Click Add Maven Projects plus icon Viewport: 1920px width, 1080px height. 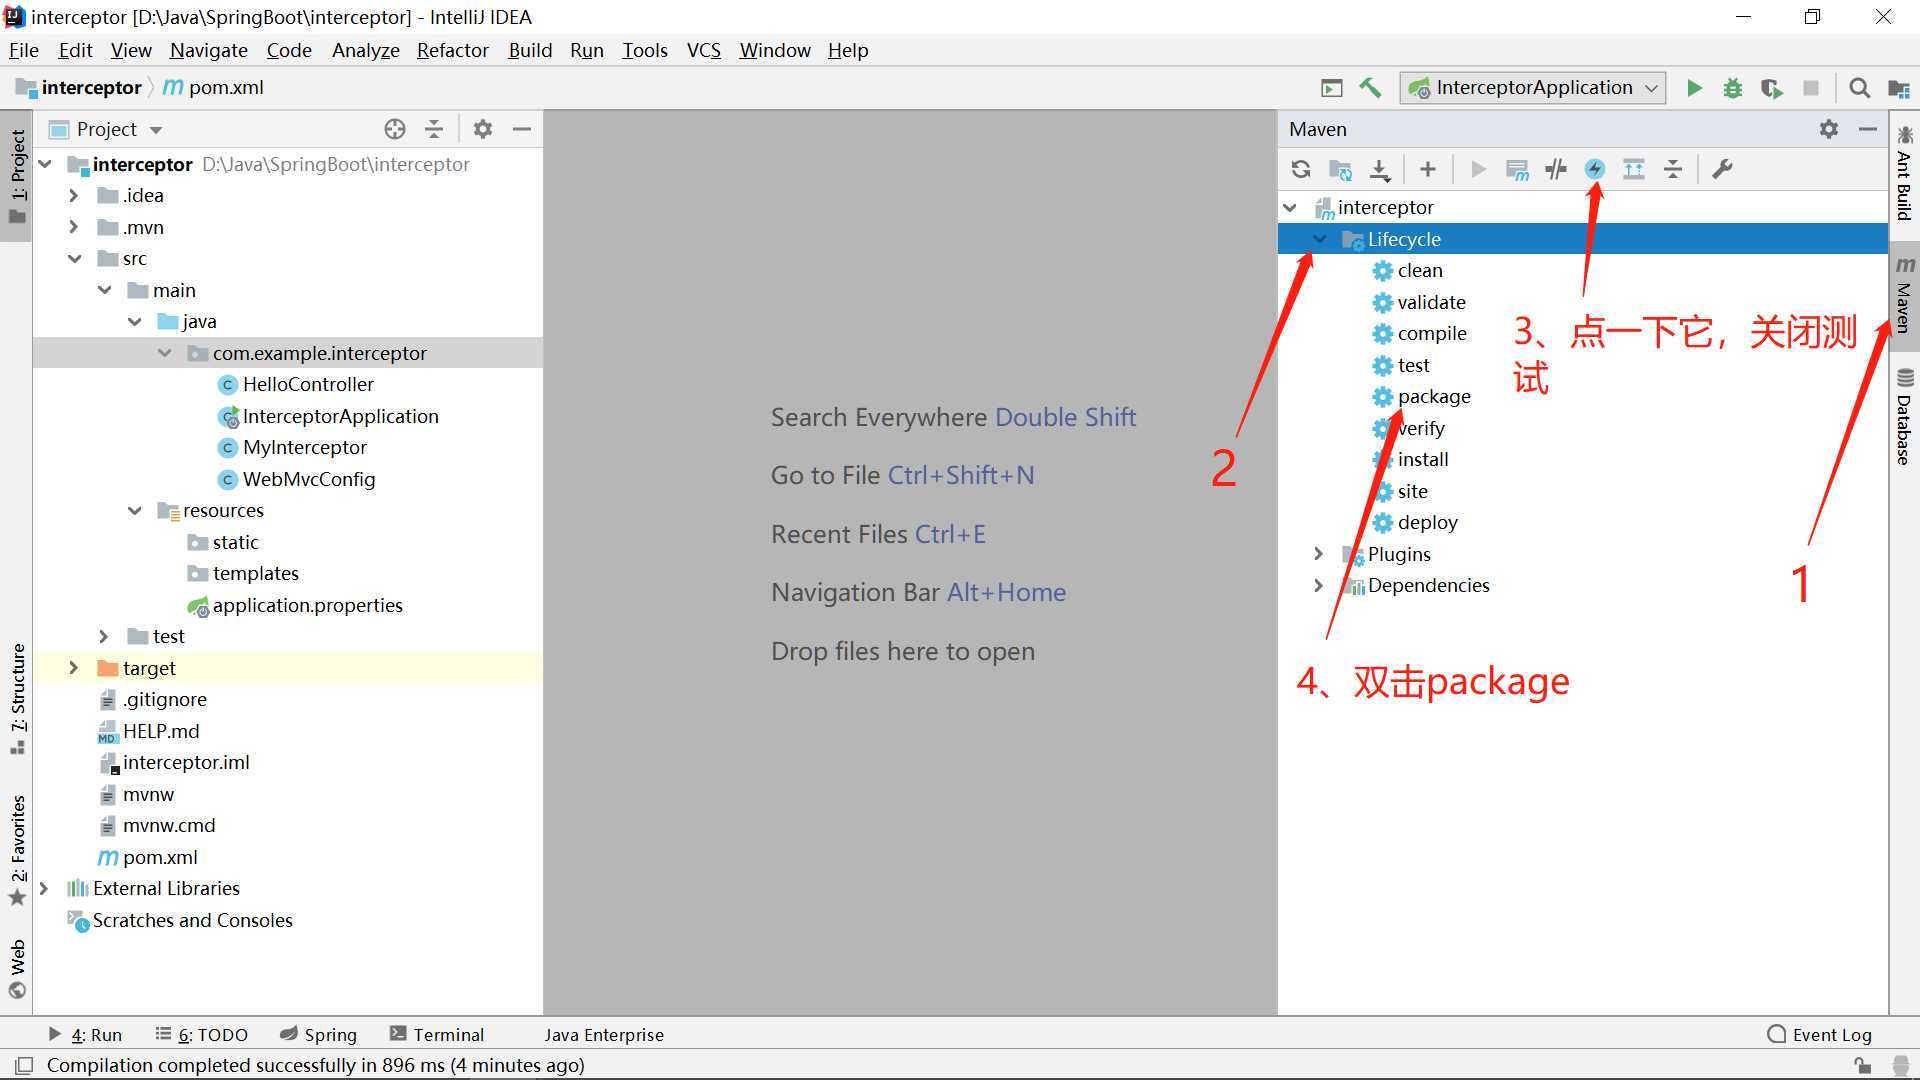[x=1428, y=170]
